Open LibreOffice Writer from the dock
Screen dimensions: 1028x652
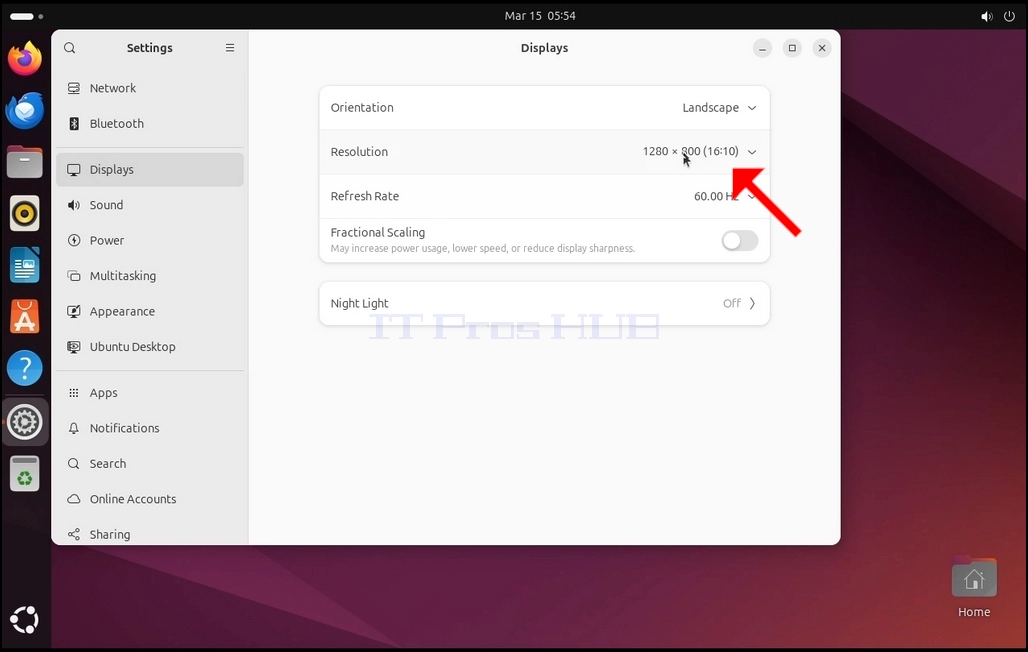pos(25,266)
